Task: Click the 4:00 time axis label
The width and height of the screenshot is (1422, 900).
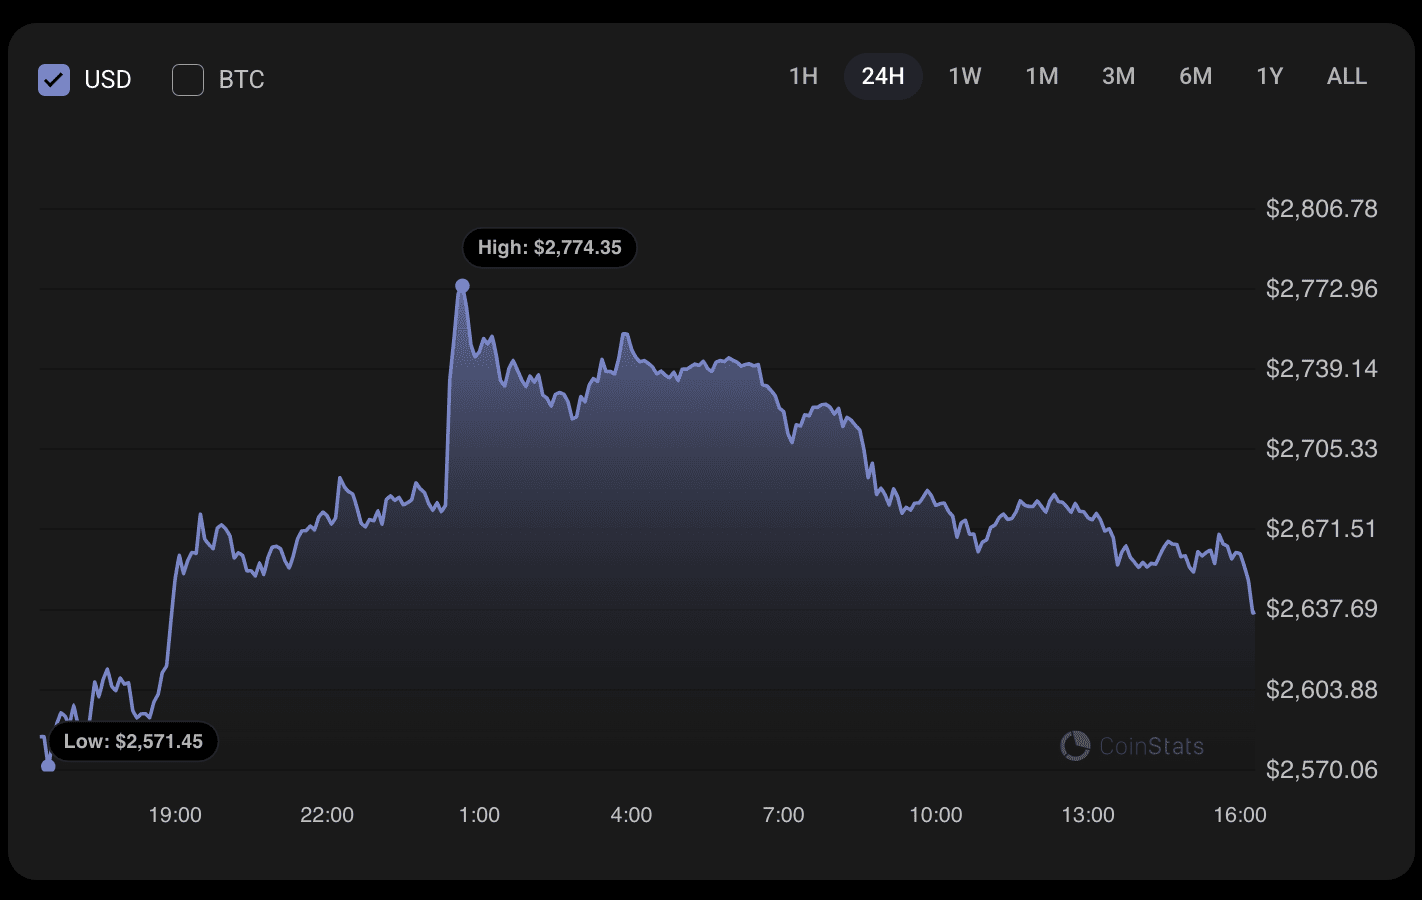Action: coord(631,815)
